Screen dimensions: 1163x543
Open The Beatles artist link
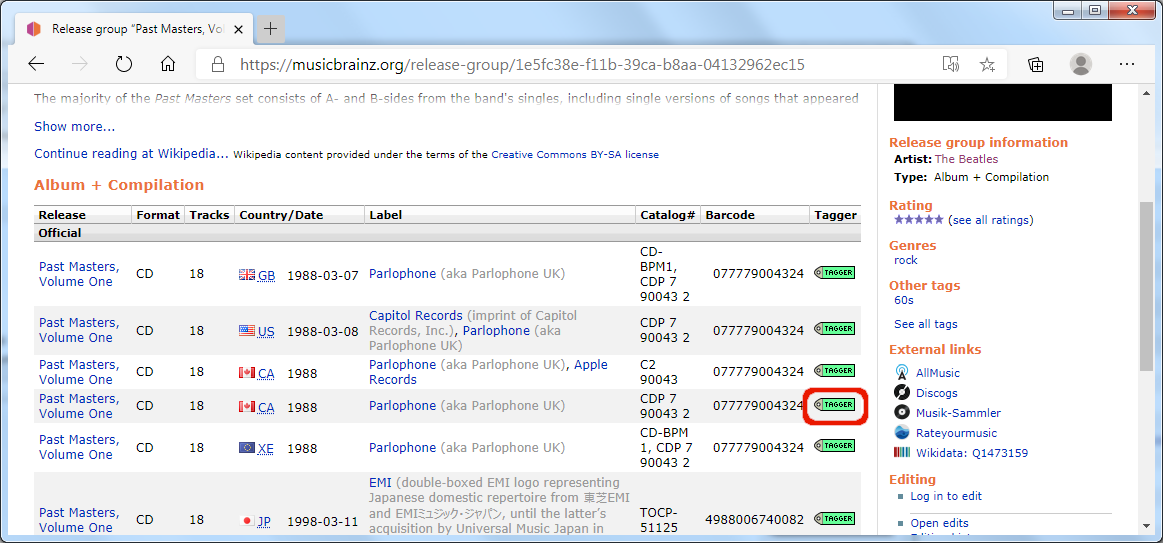tap(966, 159)
